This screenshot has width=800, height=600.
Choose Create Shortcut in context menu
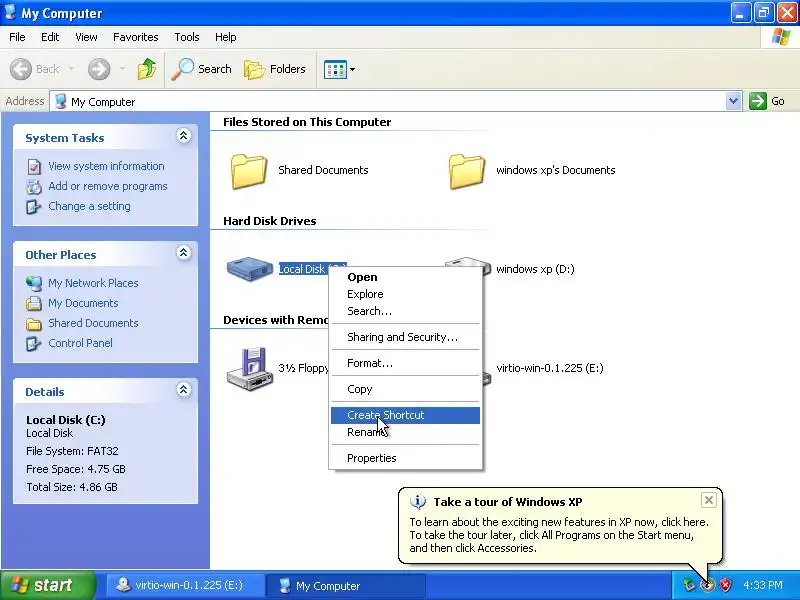click(x=406, y=415)
